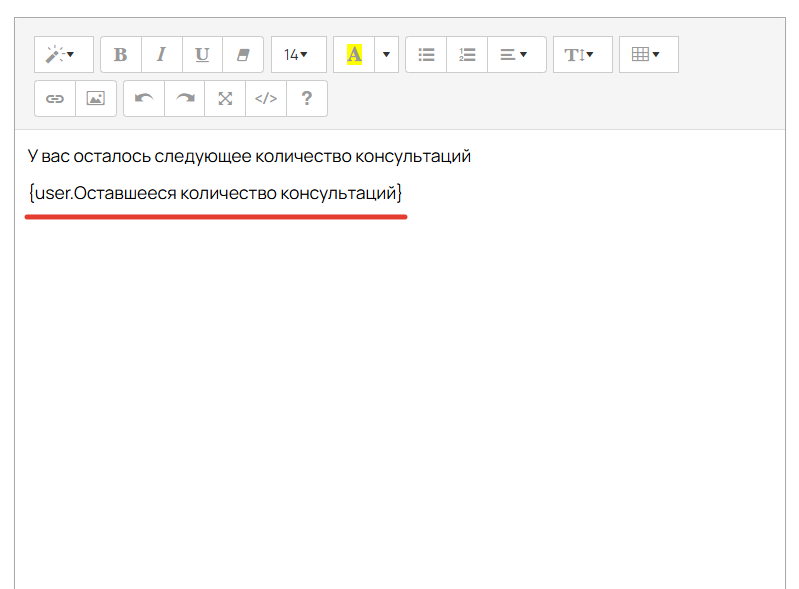The height and width of the screenshot is (589, 799).
Task: Open the font size 14 dropdown
Action: coord(297,55)
